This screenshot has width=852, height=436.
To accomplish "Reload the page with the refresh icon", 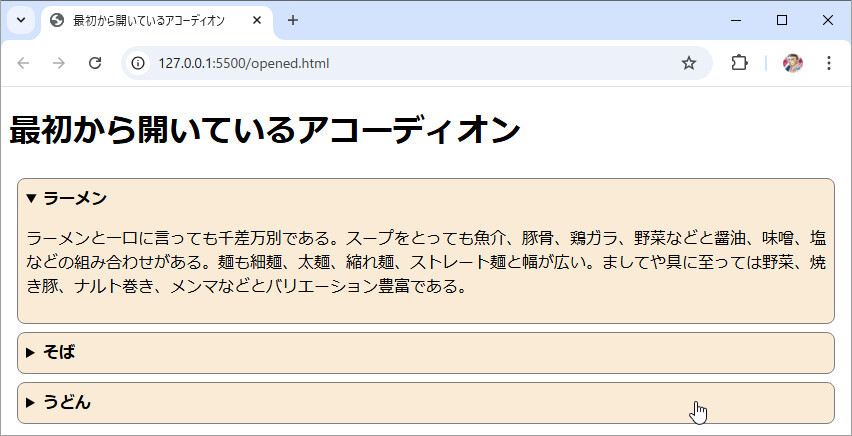I will click(x=95, y=63).
